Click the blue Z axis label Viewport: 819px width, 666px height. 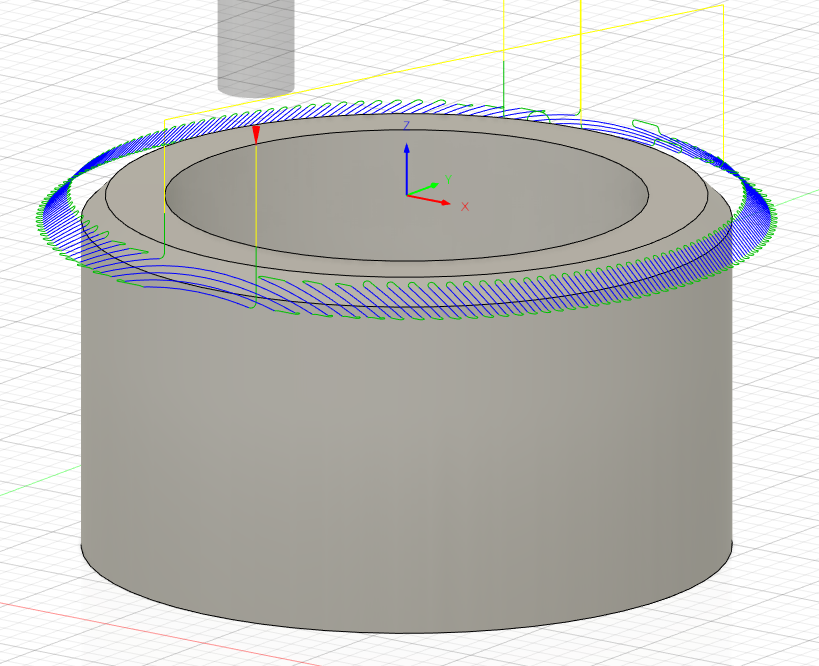click(x=406, y=125)
